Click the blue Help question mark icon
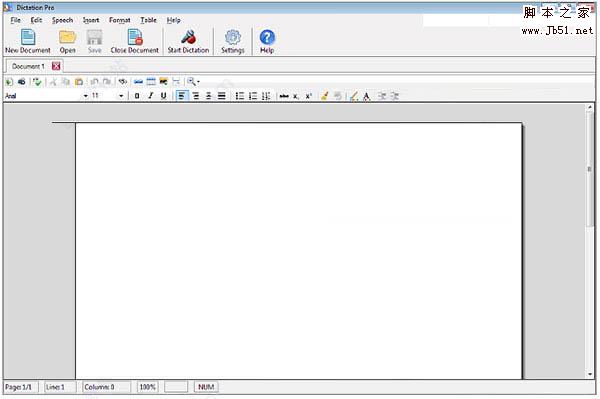 [x=267, y=41]
